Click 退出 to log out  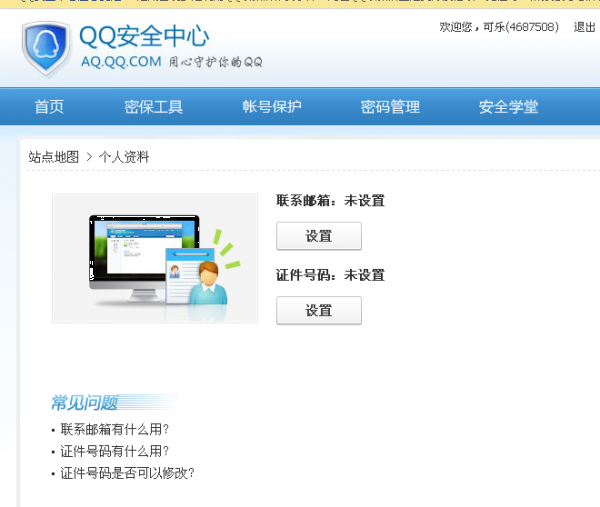click(584, 27)
